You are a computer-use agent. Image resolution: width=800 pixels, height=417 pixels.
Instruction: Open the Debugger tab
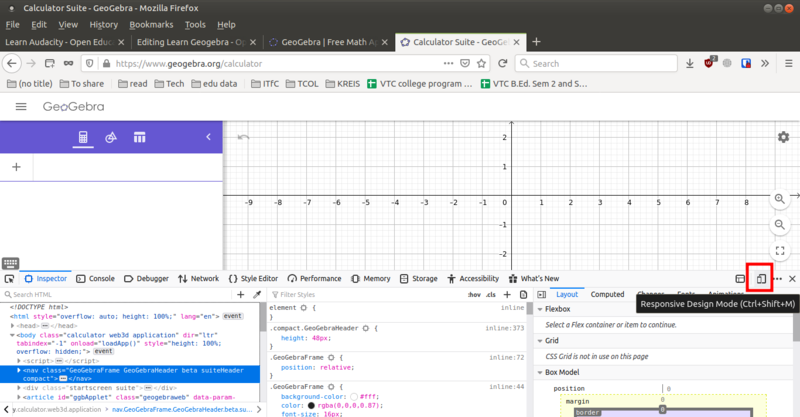[146, 279]
